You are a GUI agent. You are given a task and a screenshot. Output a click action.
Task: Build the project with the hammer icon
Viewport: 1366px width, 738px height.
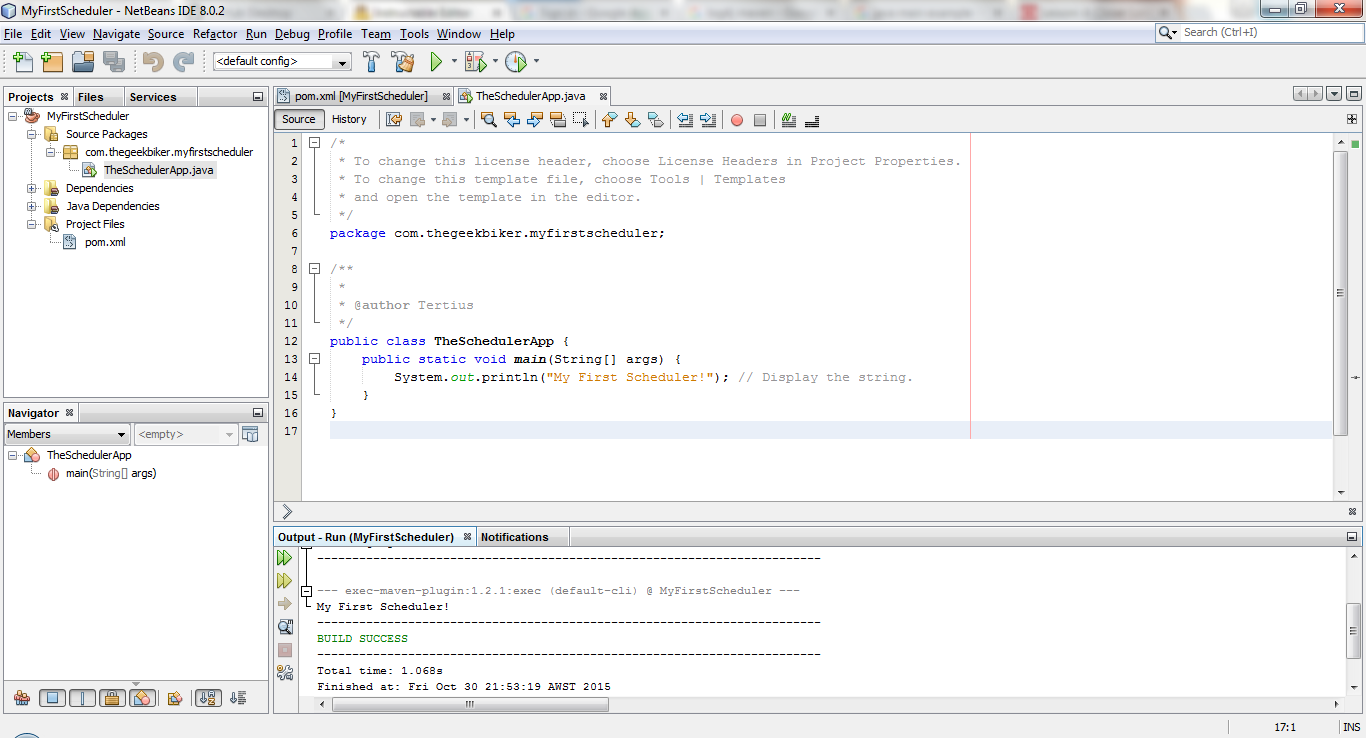[x=371, y=62]
